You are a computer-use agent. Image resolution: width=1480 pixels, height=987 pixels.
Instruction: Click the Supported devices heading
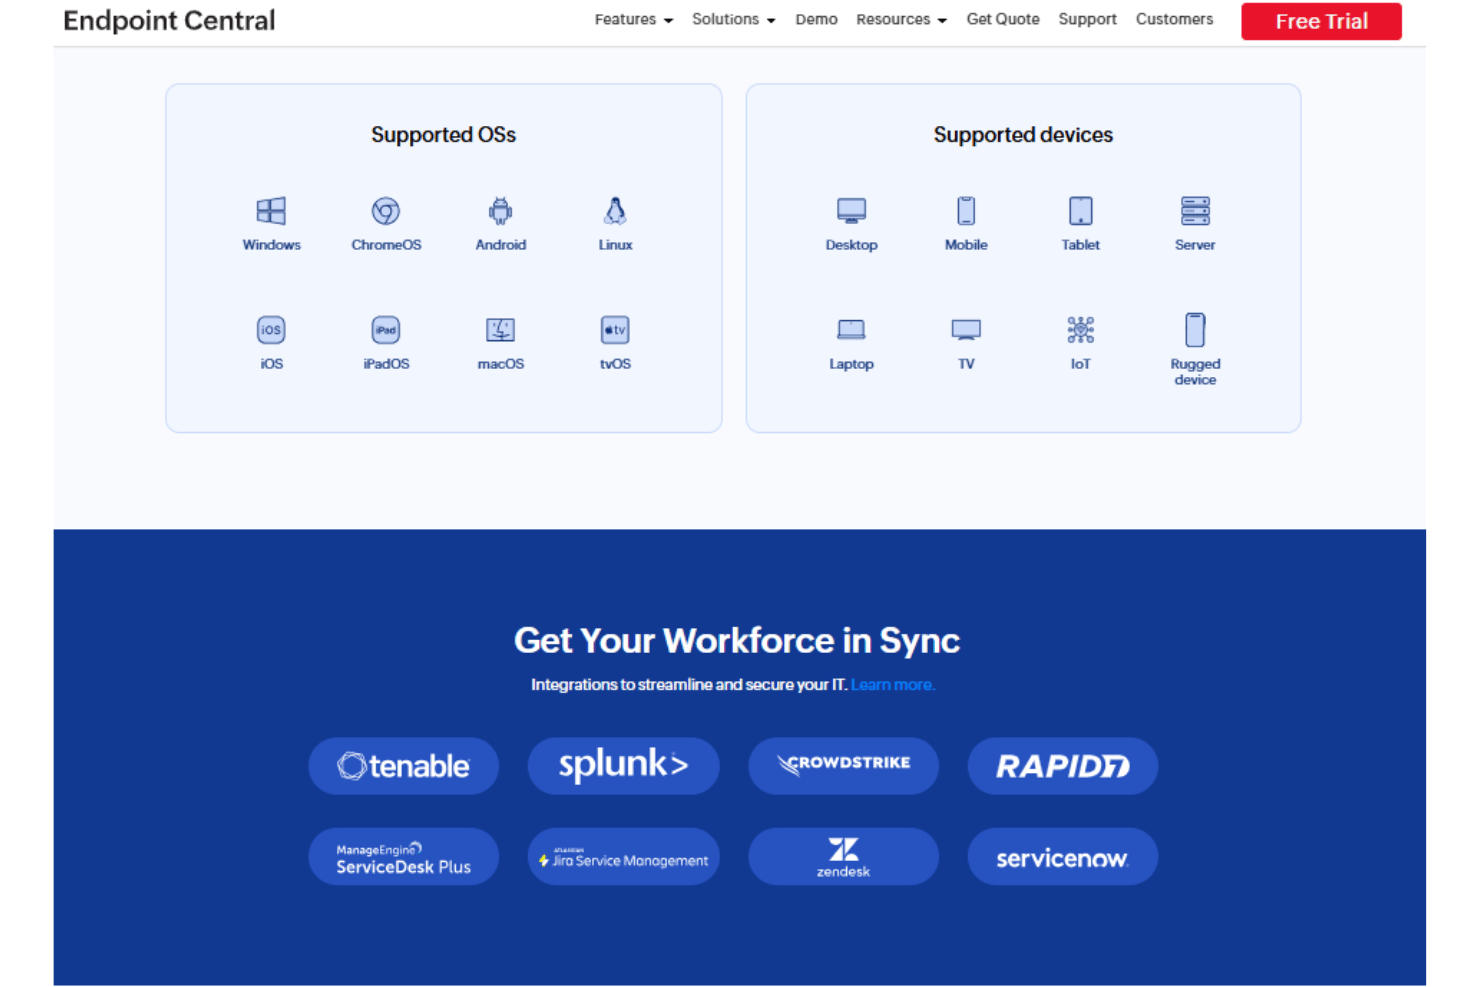pos(1023,135)
